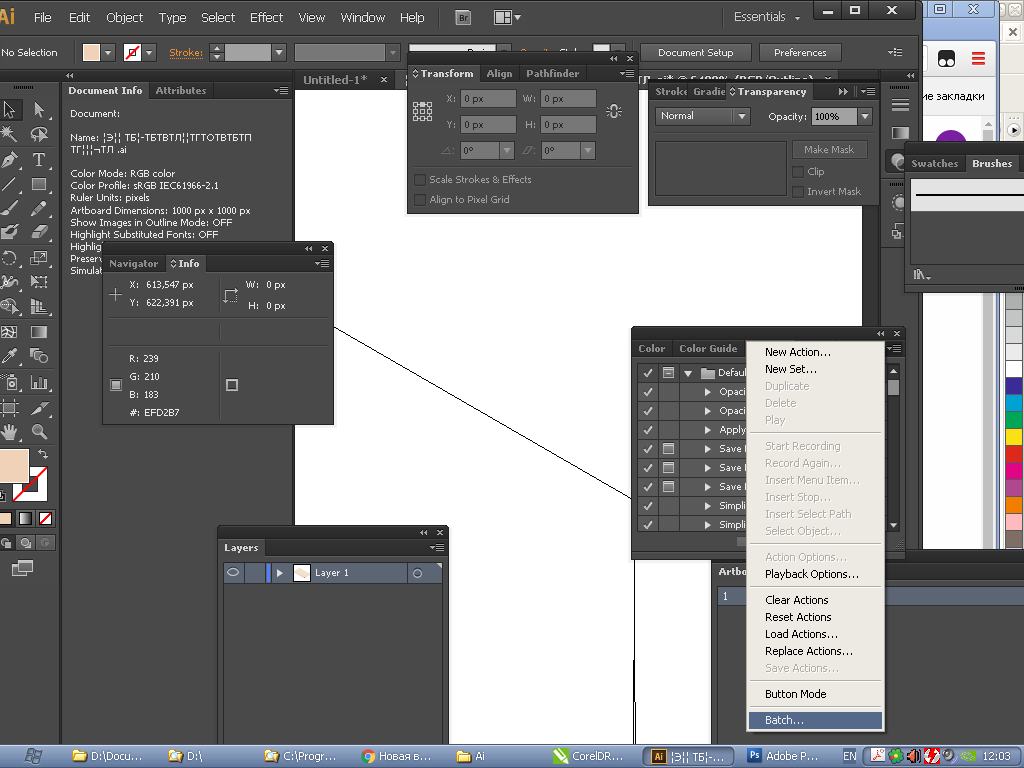Select the Pencil tool
Screen dimensions: 1024x768
pos(39,208)
